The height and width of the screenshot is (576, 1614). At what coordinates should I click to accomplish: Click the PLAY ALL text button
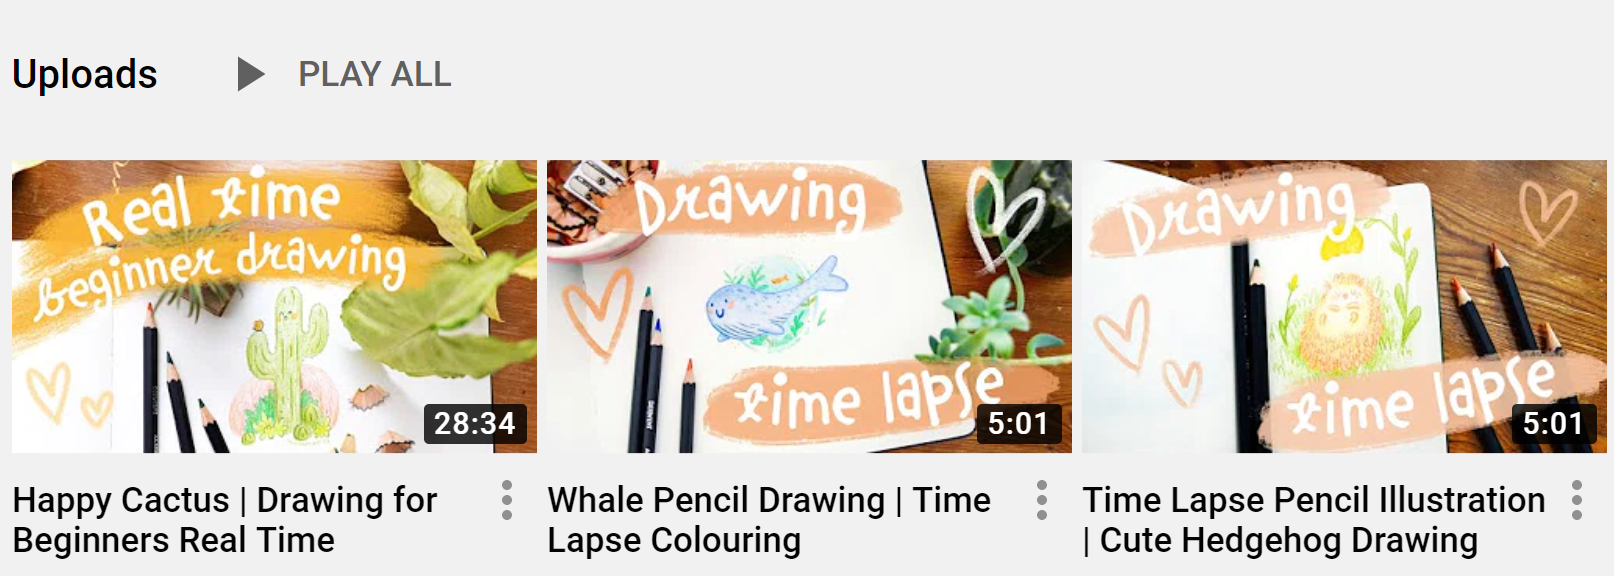pos(375,74)
